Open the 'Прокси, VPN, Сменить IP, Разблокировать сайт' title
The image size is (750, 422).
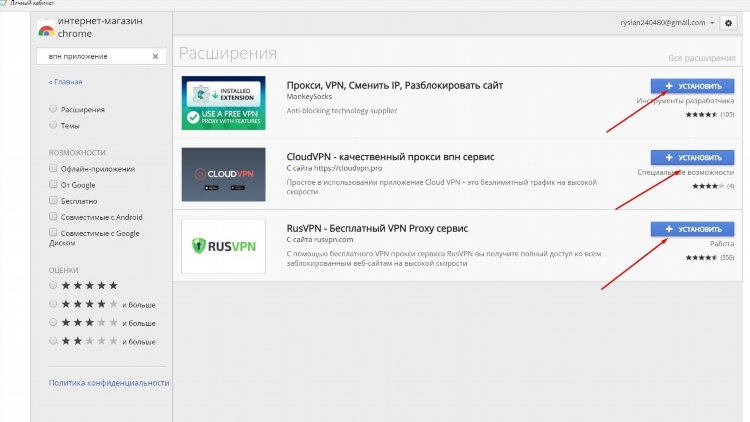pos(395,85)
